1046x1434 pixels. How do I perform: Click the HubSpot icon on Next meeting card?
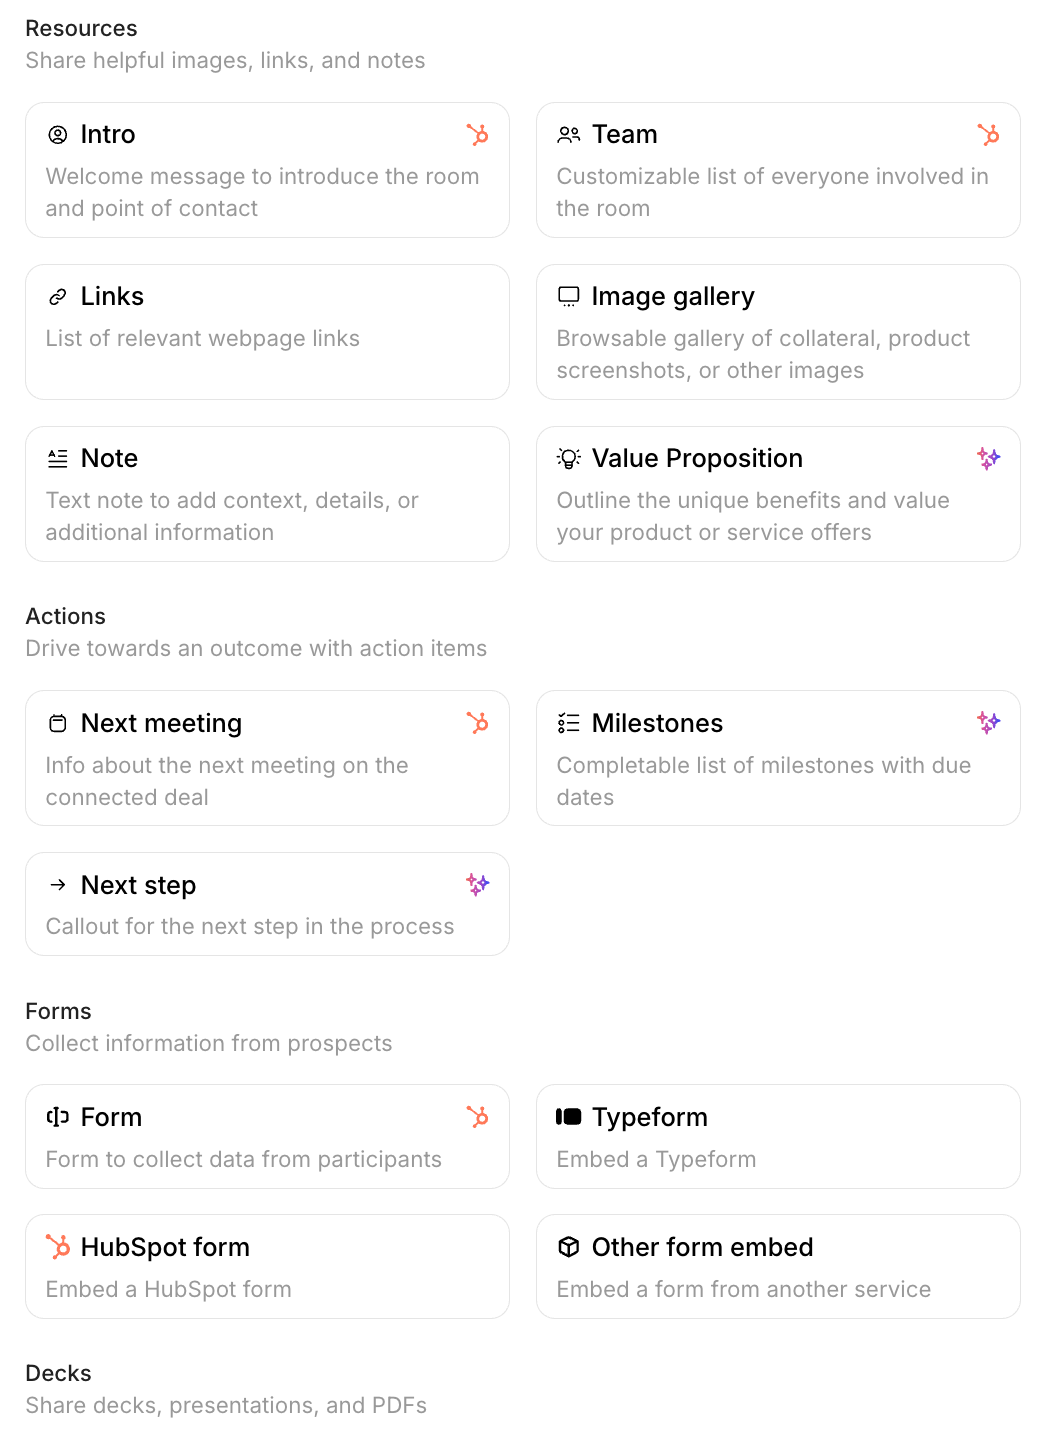pyautogui.click(x=478, y=722)
